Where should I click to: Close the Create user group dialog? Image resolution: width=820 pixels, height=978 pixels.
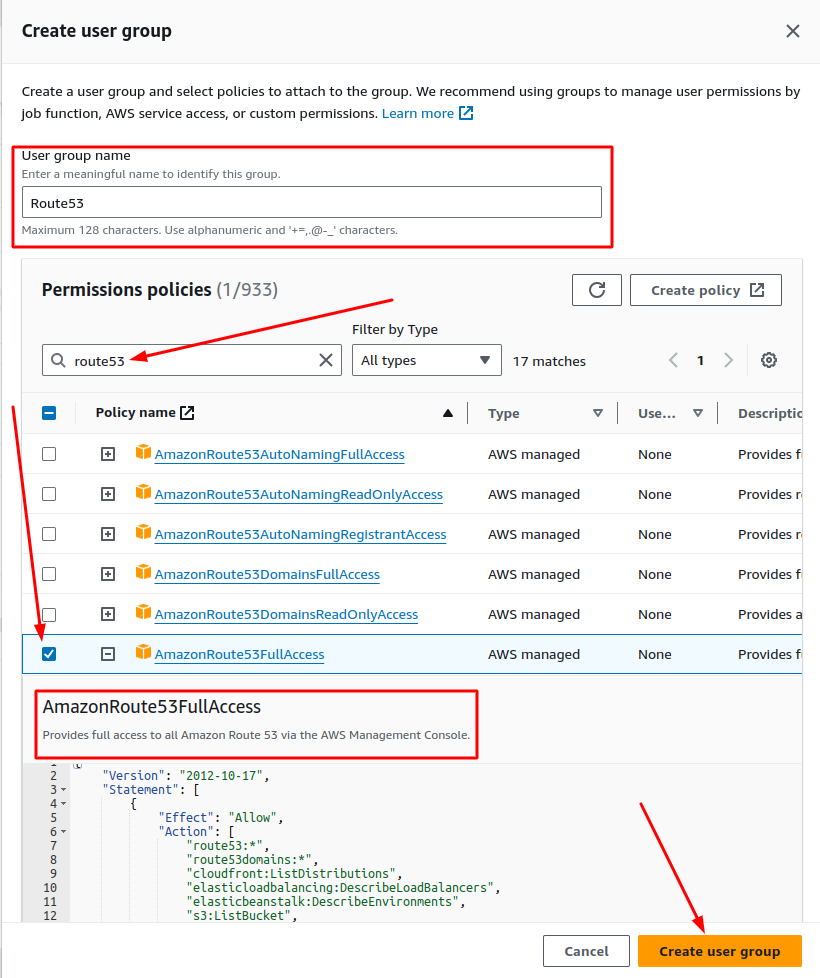click(x=793, y=31)
